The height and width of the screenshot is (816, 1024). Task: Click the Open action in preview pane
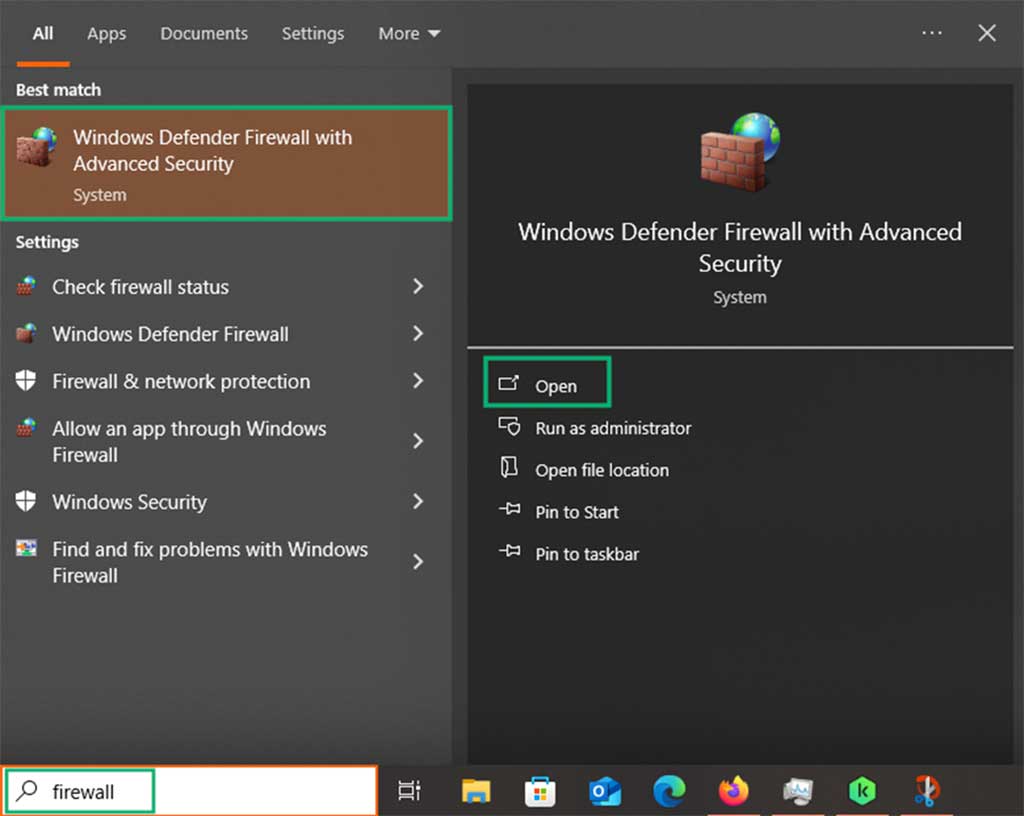click(x=558, y=385)
